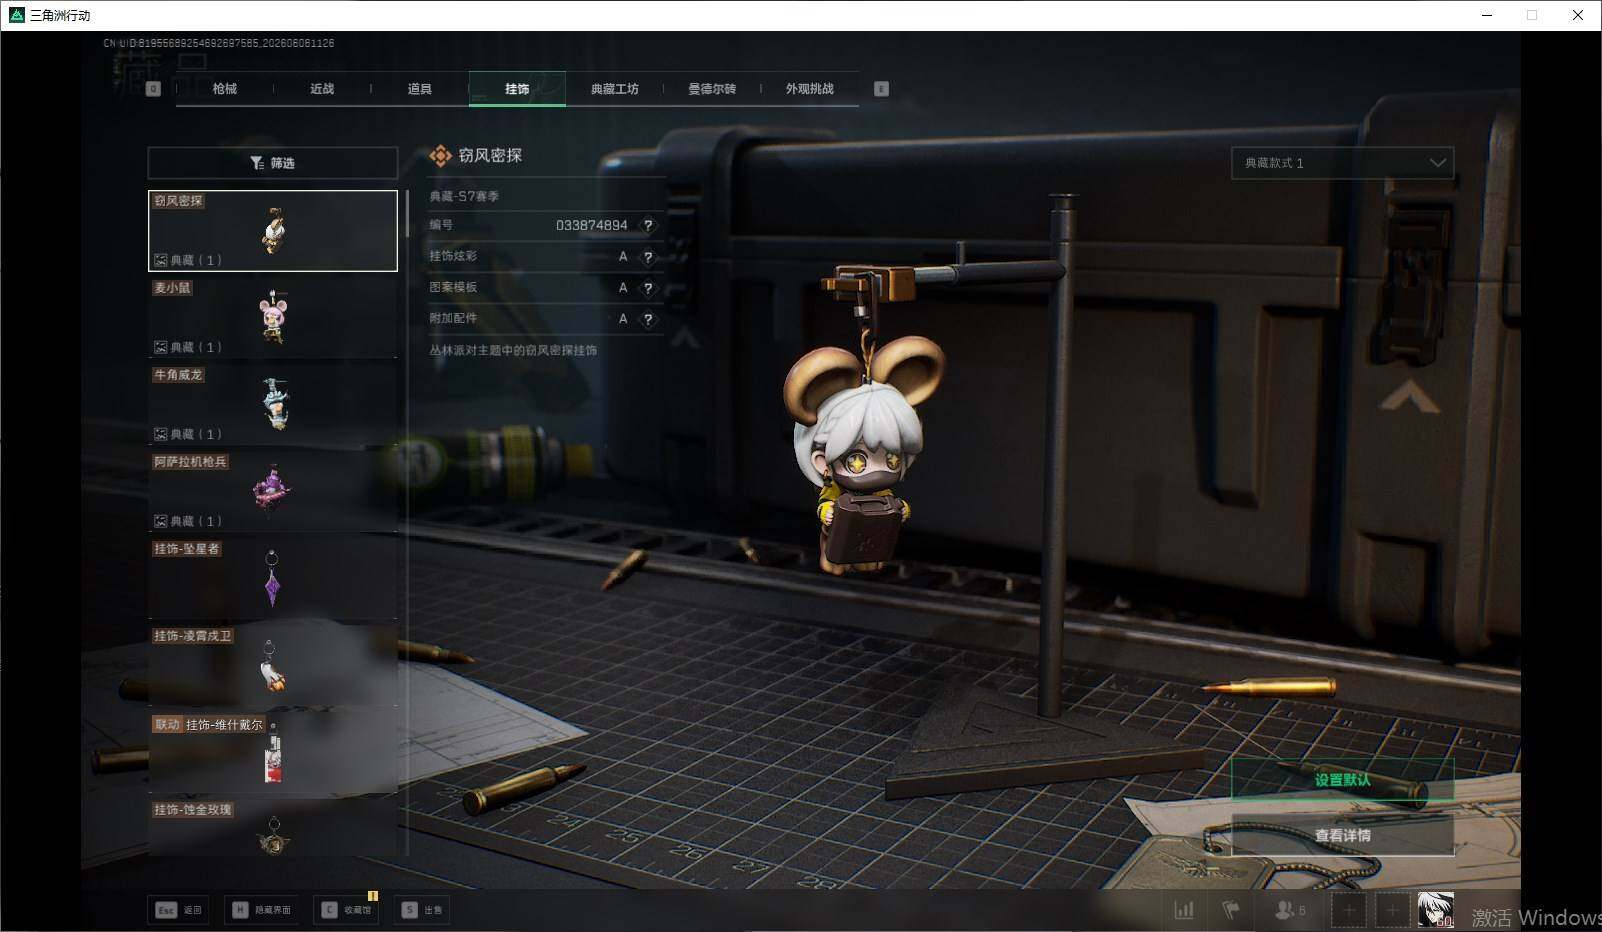1602x932 pixels.
Task: Select the 窃风密探 charm item
Action: (x=273, y=231)
